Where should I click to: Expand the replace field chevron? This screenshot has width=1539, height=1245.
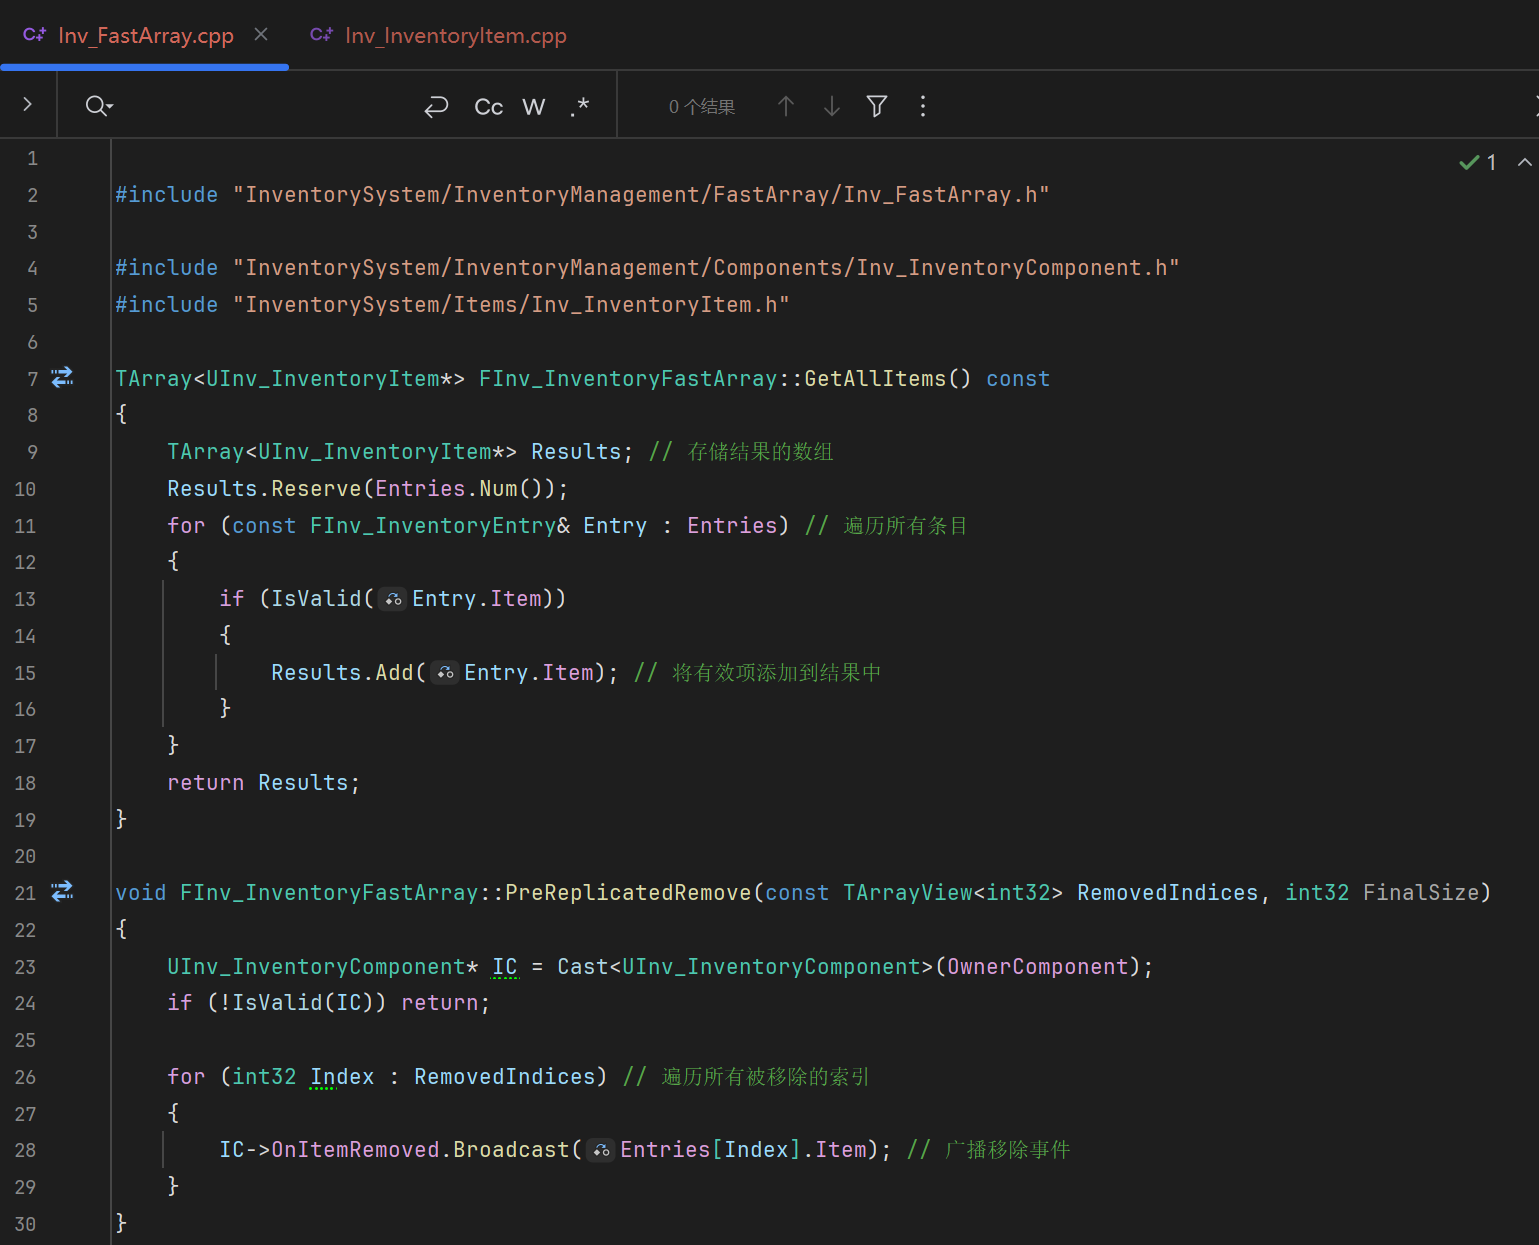[x=27, y=104]
